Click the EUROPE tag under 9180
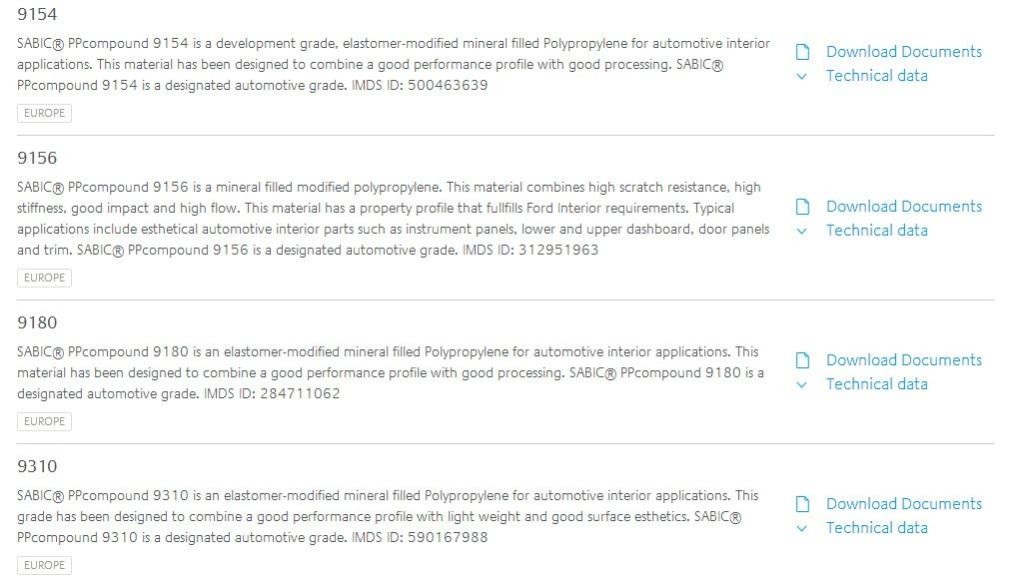 44,421
